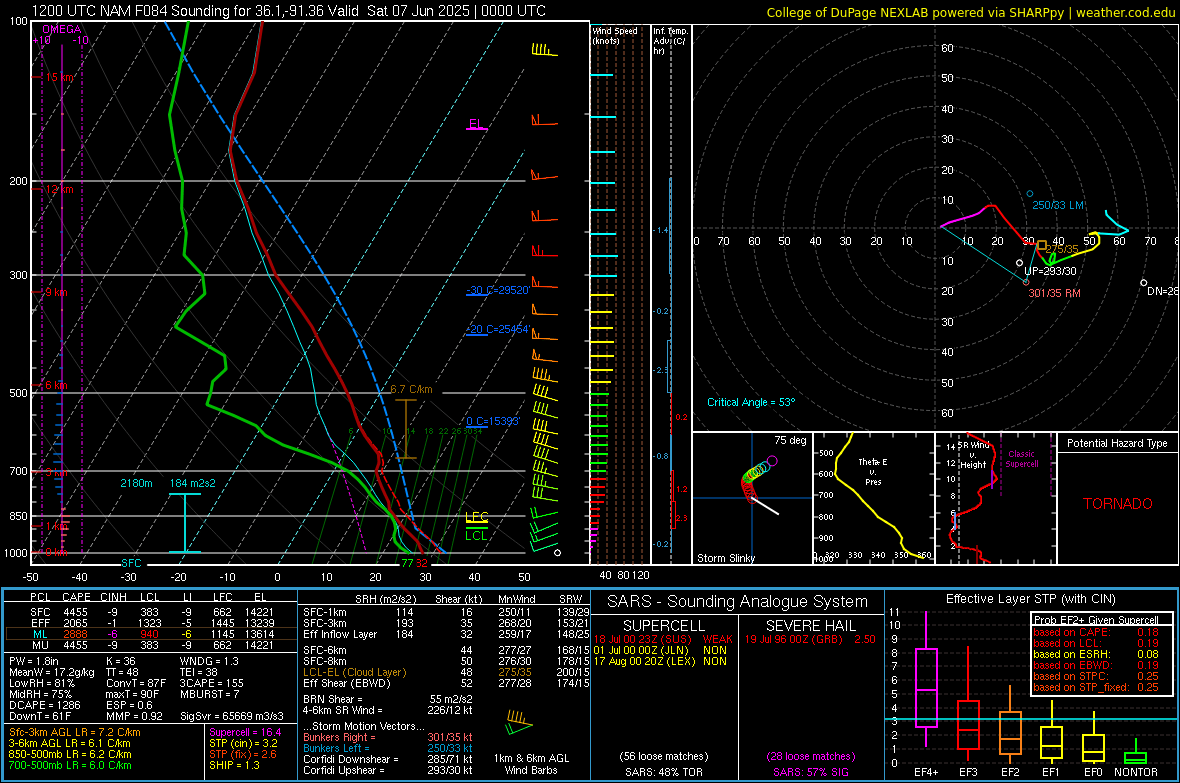1180x783 pixels.
Task: Click the Wind Speed (knots) panel header
Action: 615,35
